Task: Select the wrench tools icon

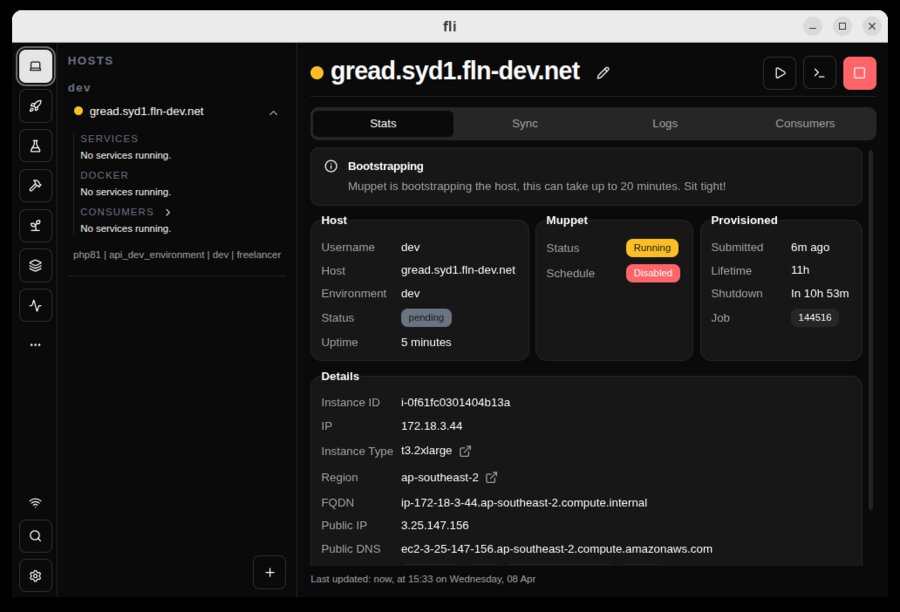Action: [x=35, y=186]
